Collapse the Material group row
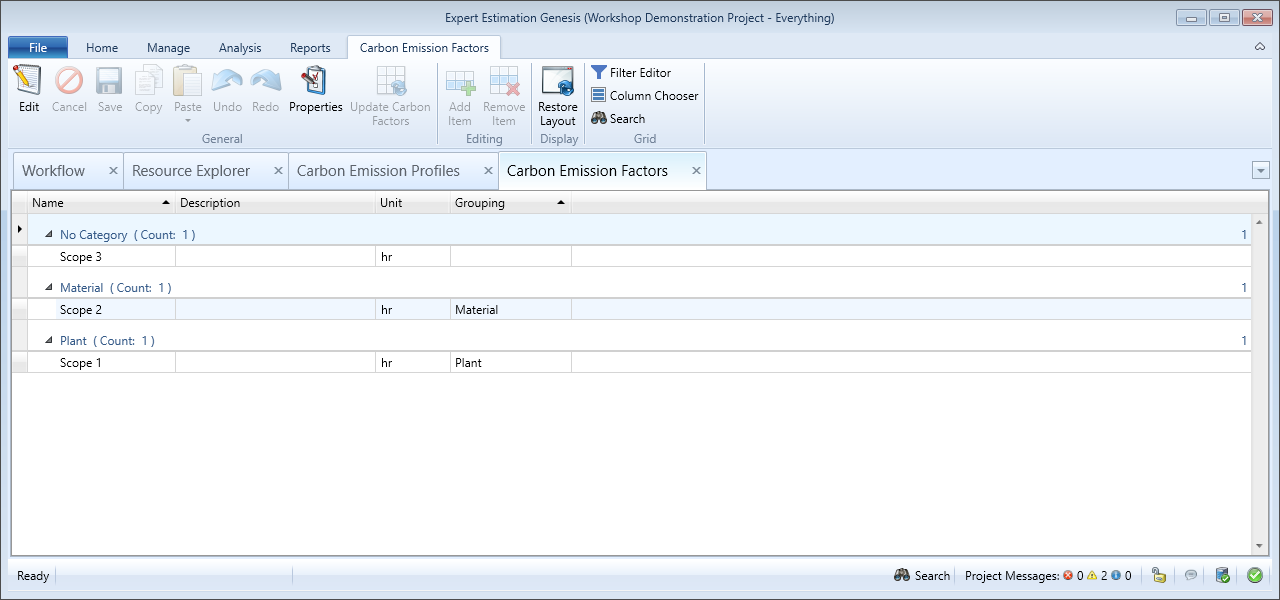This screenshot has width=1280, height=600. point(49,288)
